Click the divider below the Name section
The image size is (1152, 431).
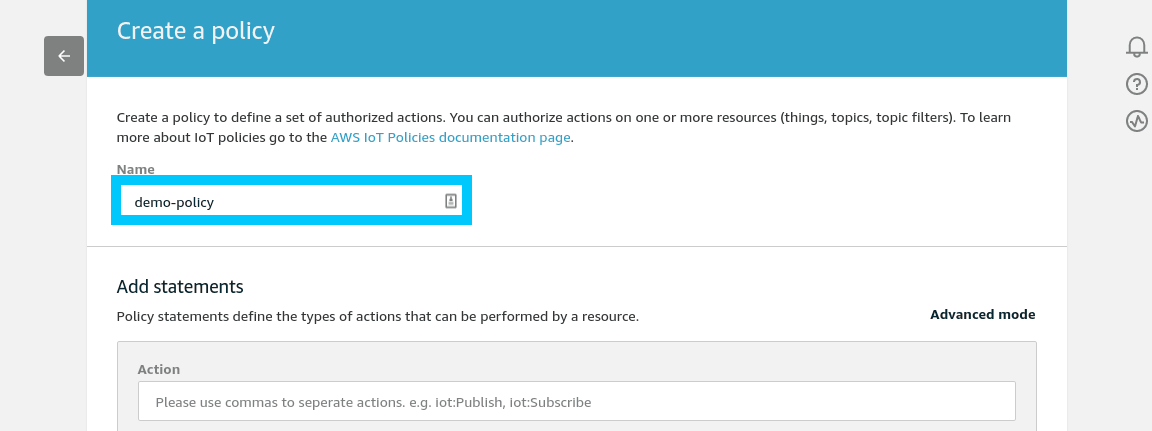[x=576, y=246]
